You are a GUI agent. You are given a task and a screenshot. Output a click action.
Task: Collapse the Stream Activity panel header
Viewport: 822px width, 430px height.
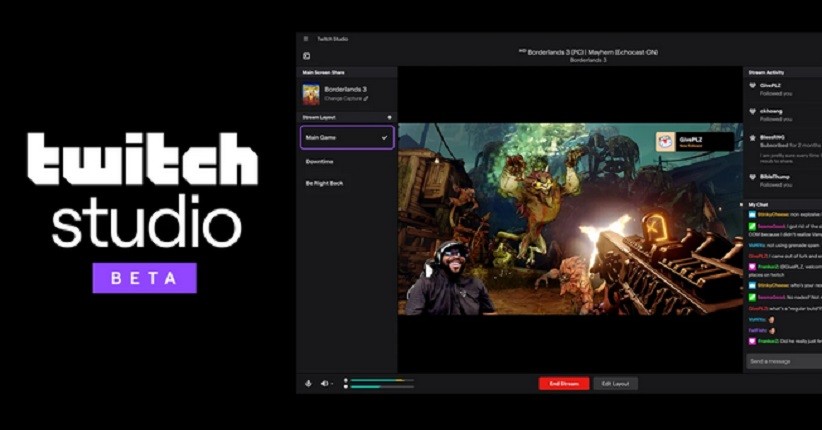point(766,72)
